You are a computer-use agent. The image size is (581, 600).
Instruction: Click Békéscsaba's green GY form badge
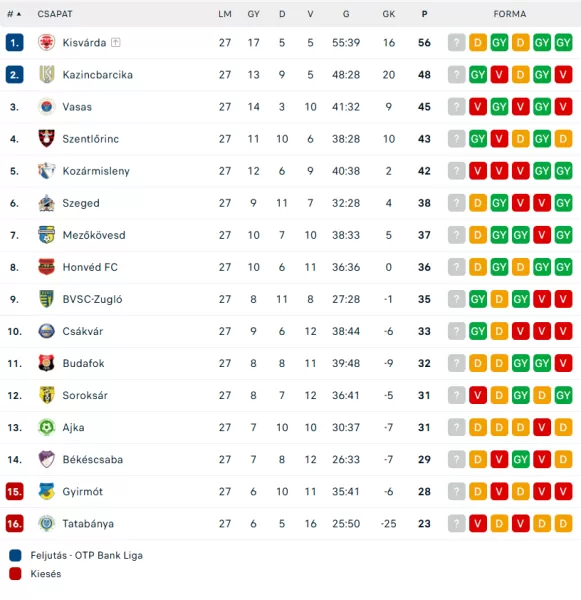(520, 459)
